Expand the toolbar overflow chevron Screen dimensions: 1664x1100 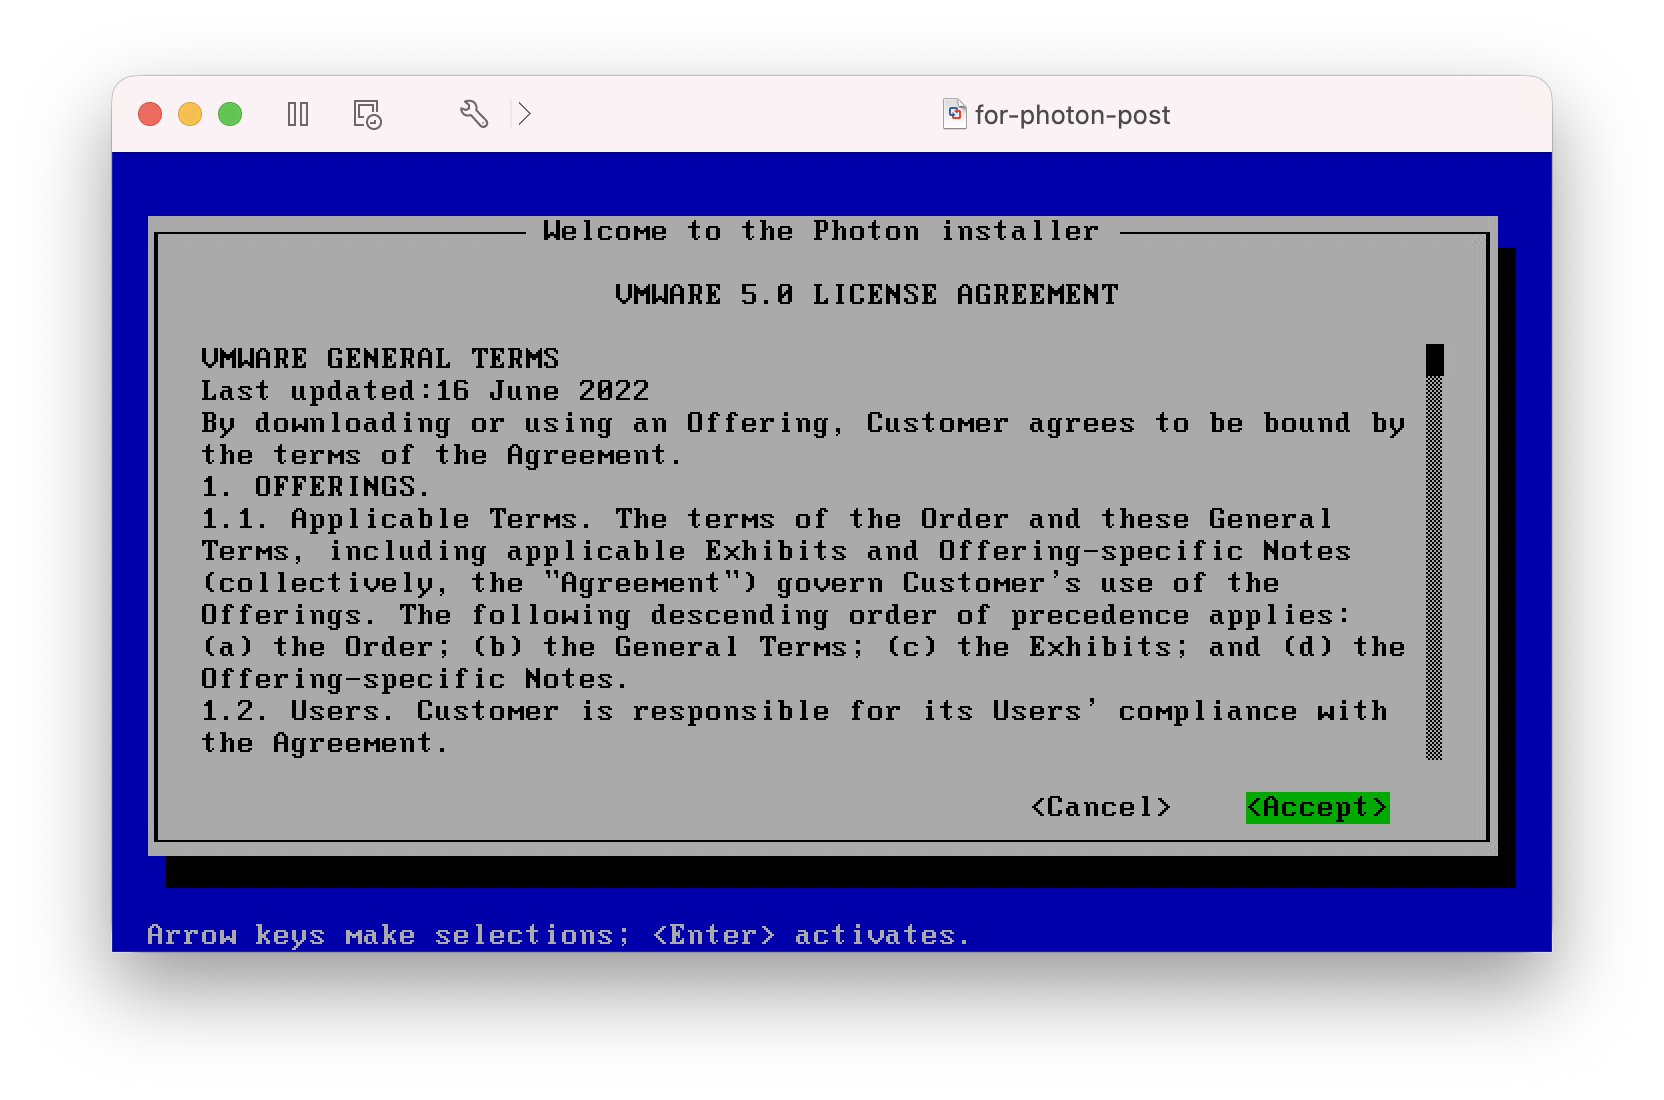524,114
